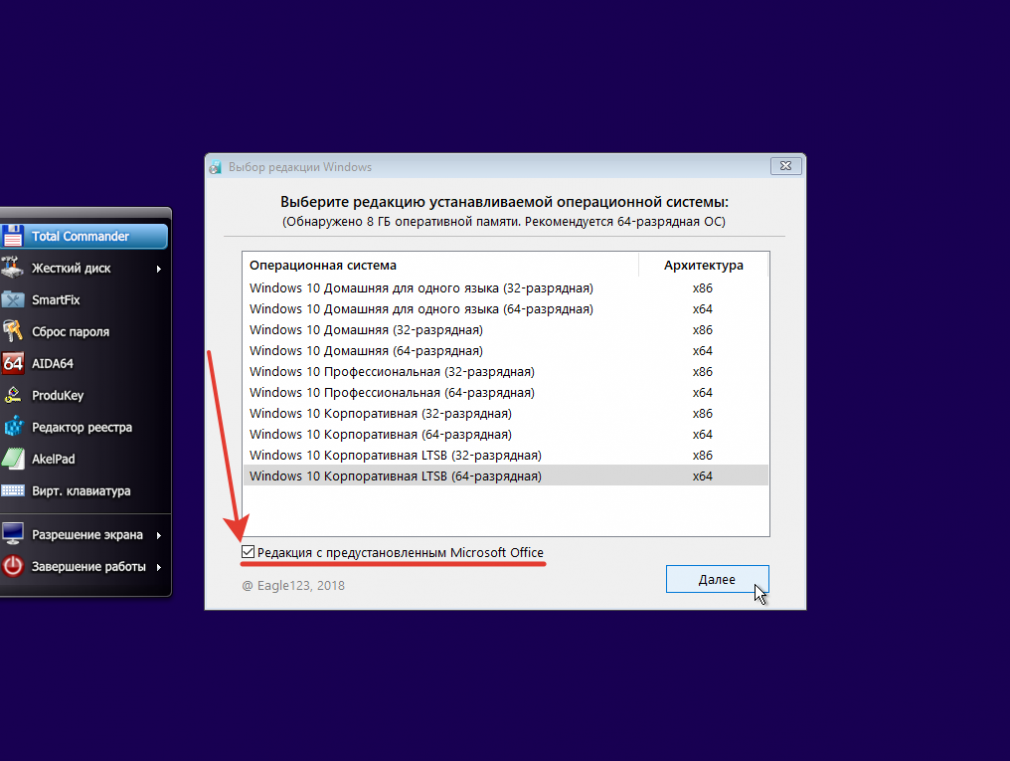The height and width of the screenshot is (761, 1010).
Task: Click the dialog title bar setup icon
Action: point(215,167)
